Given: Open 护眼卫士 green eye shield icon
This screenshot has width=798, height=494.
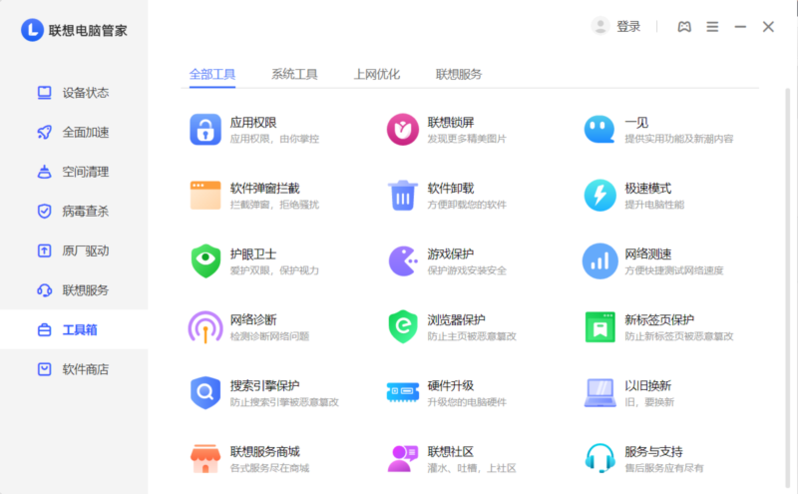Looking at the screenshot, I should 206,261.
